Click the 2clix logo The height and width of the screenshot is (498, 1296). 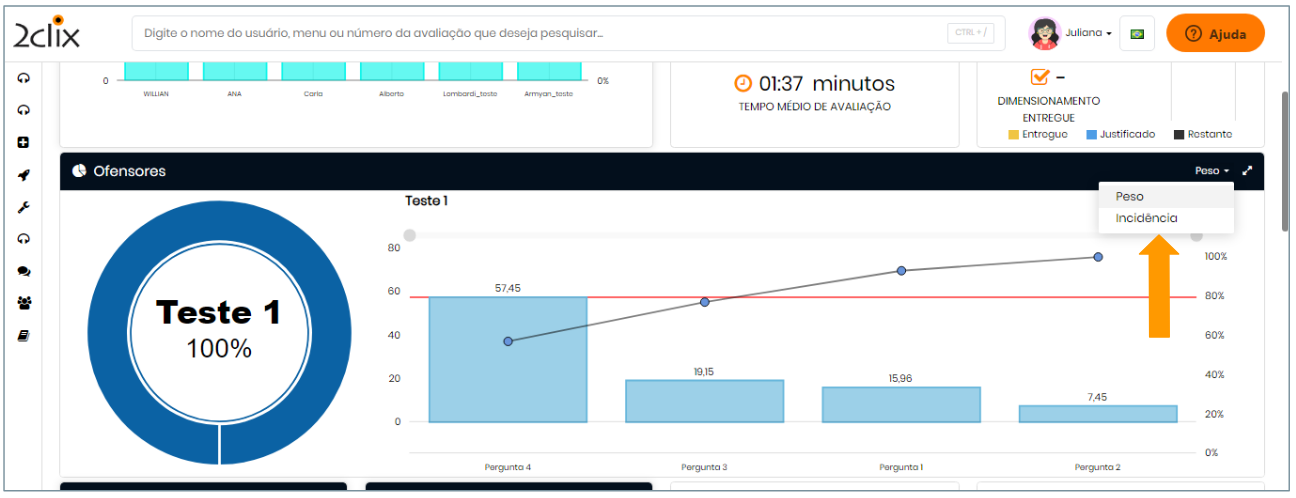point(47,33)
